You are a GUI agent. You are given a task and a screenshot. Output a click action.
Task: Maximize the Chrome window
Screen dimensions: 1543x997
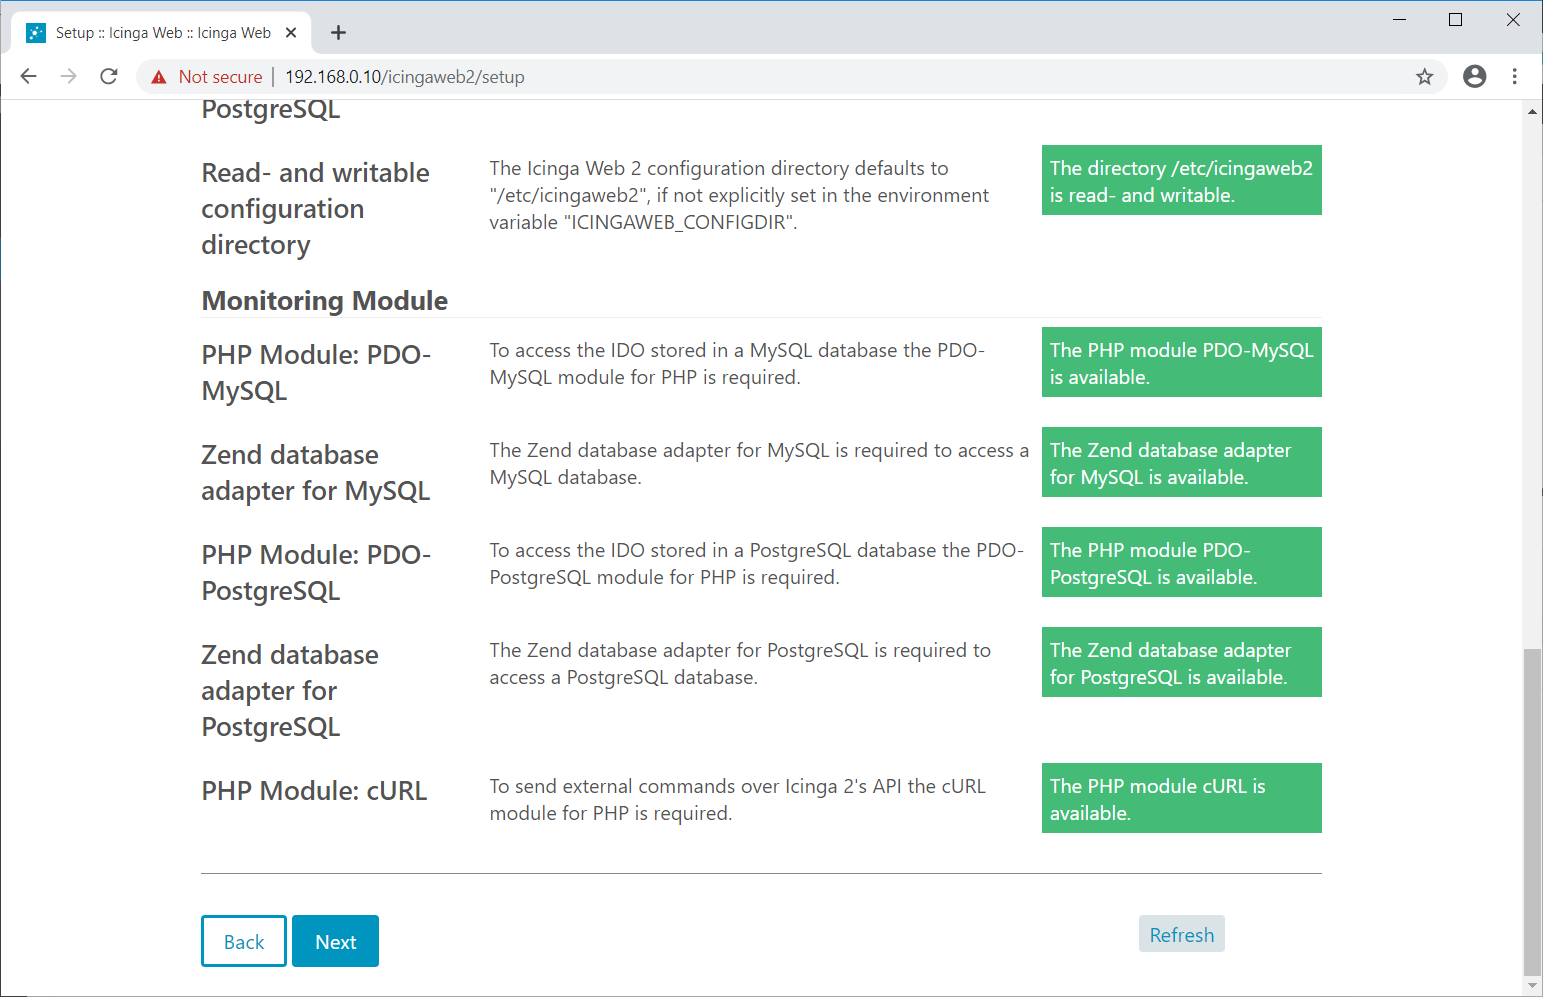pos(1456,20)
